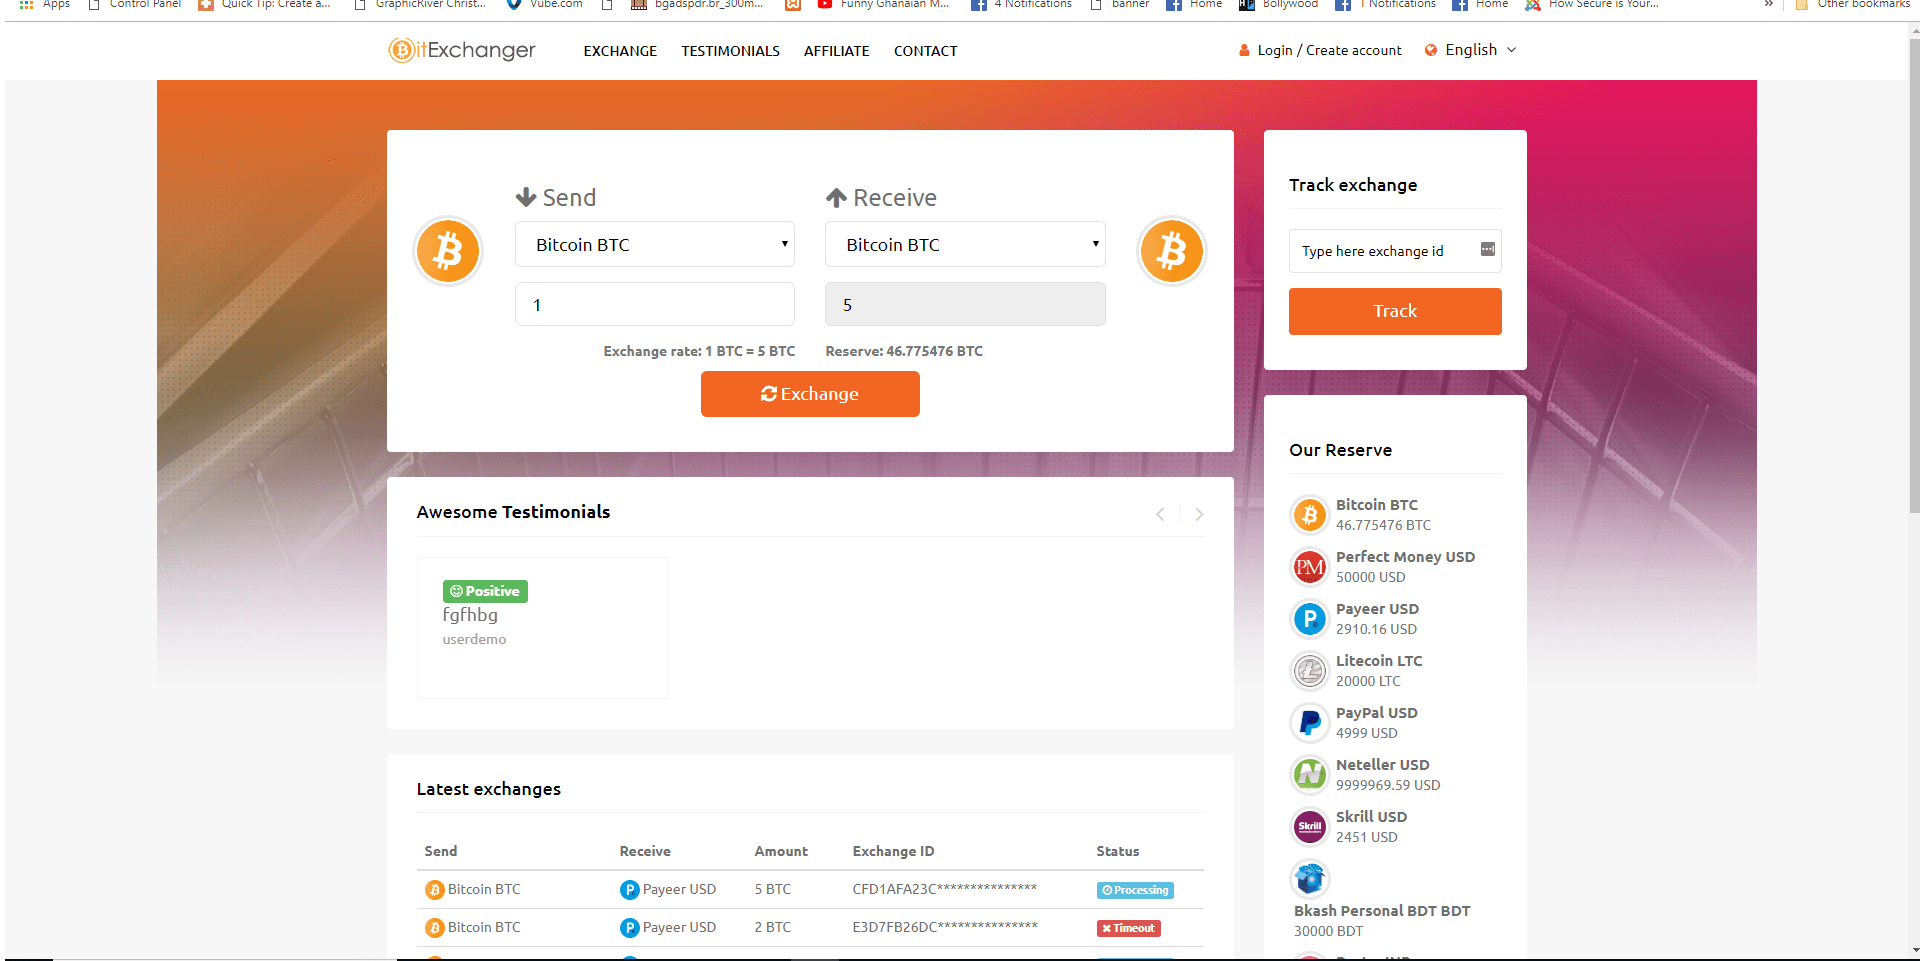Click the Bitcoin icon beside Receive
The width and height of the screenshot is (1920, 961).
click(x=1171, y=251)
